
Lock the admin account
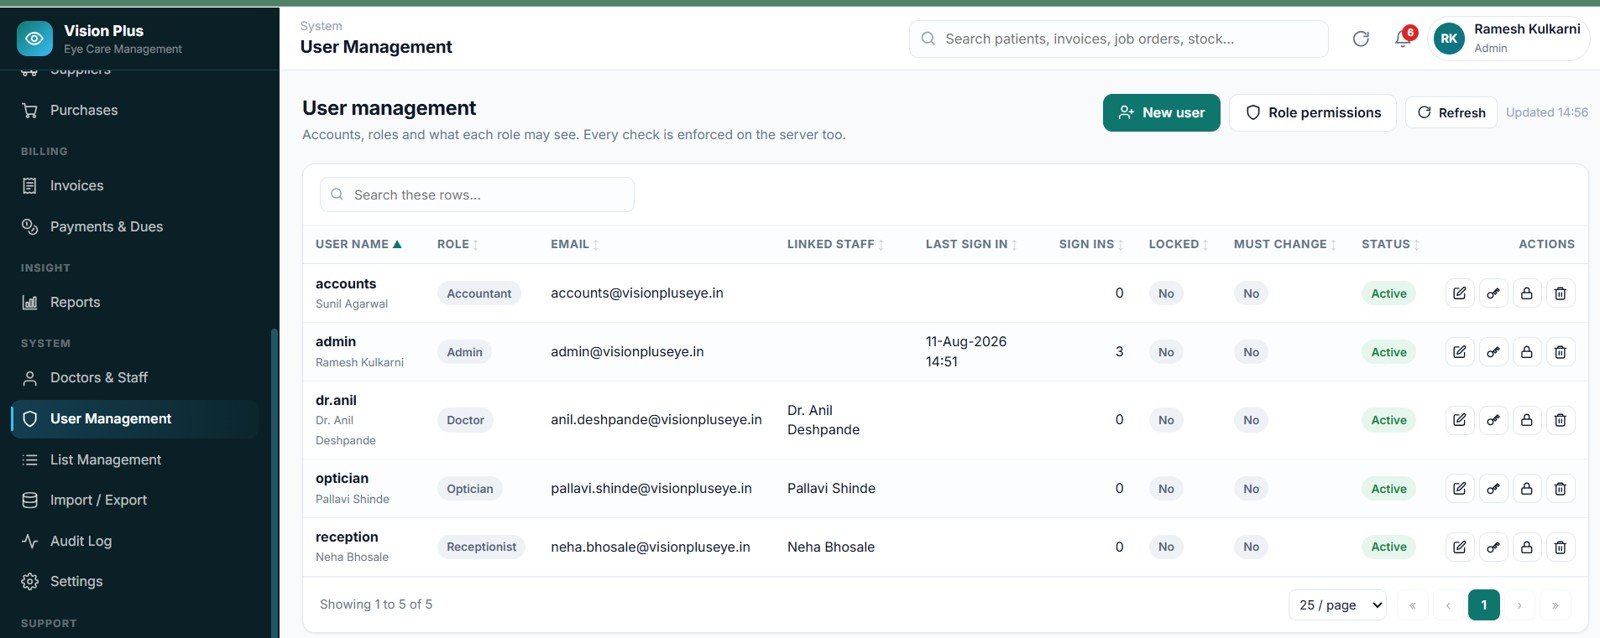tap(1526, 352)
